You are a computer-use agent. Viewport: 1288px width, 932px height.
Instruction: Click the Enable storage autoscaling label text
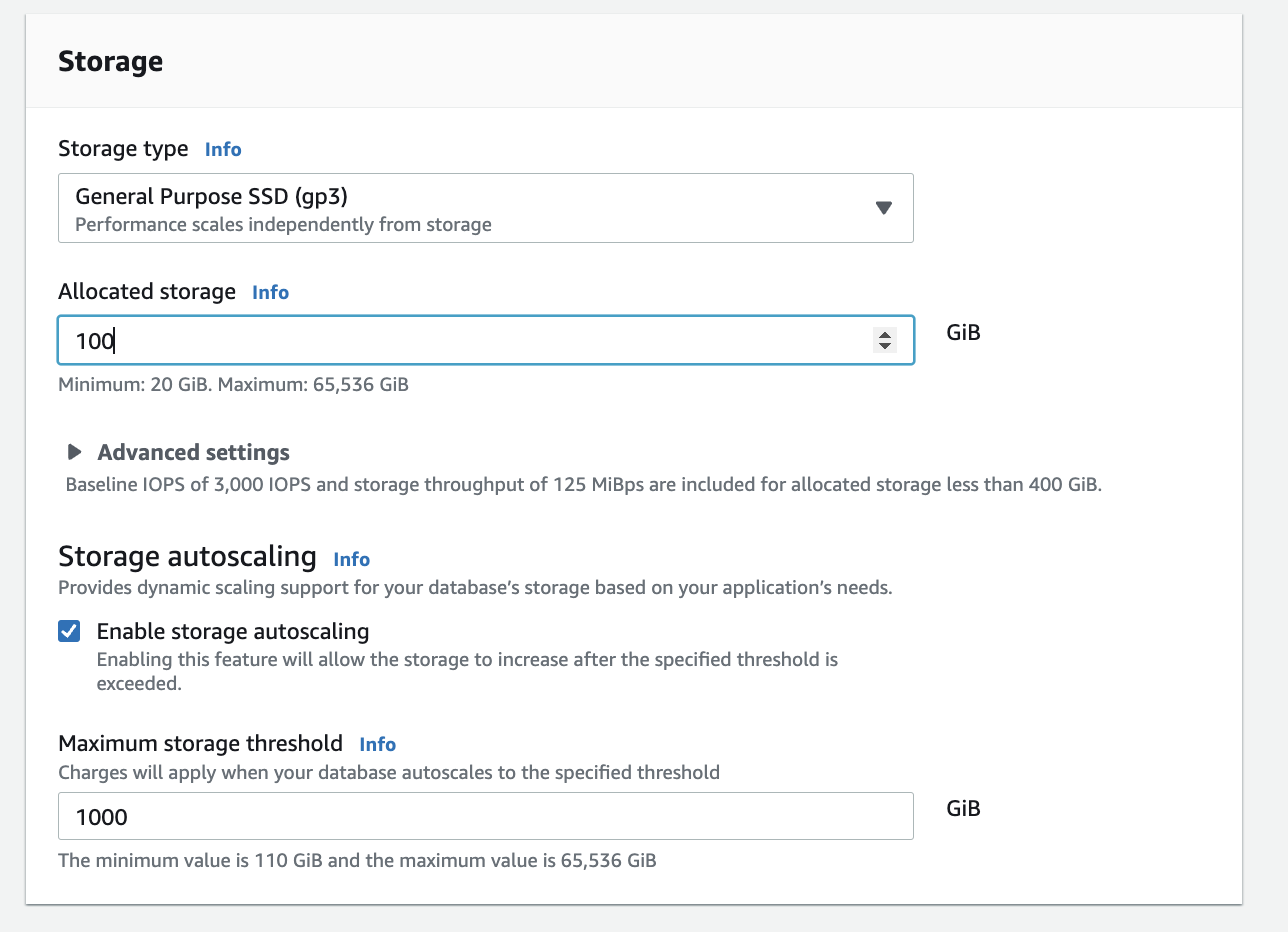point(233,632)
